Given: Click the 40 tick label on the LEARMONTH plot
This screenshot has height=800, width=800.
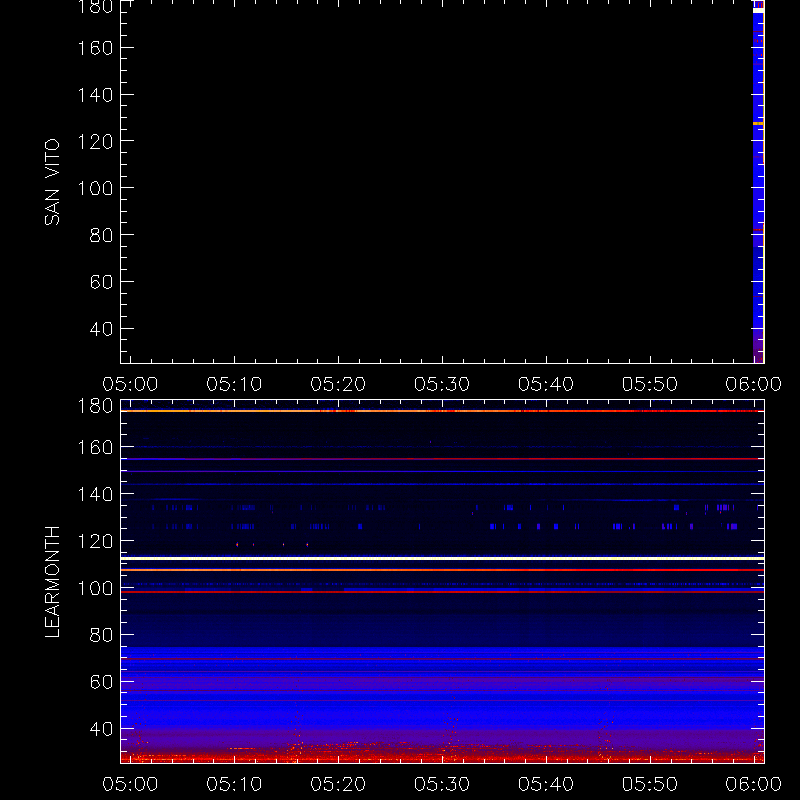Looking at the screenshot, I should [x=101, y=729].
